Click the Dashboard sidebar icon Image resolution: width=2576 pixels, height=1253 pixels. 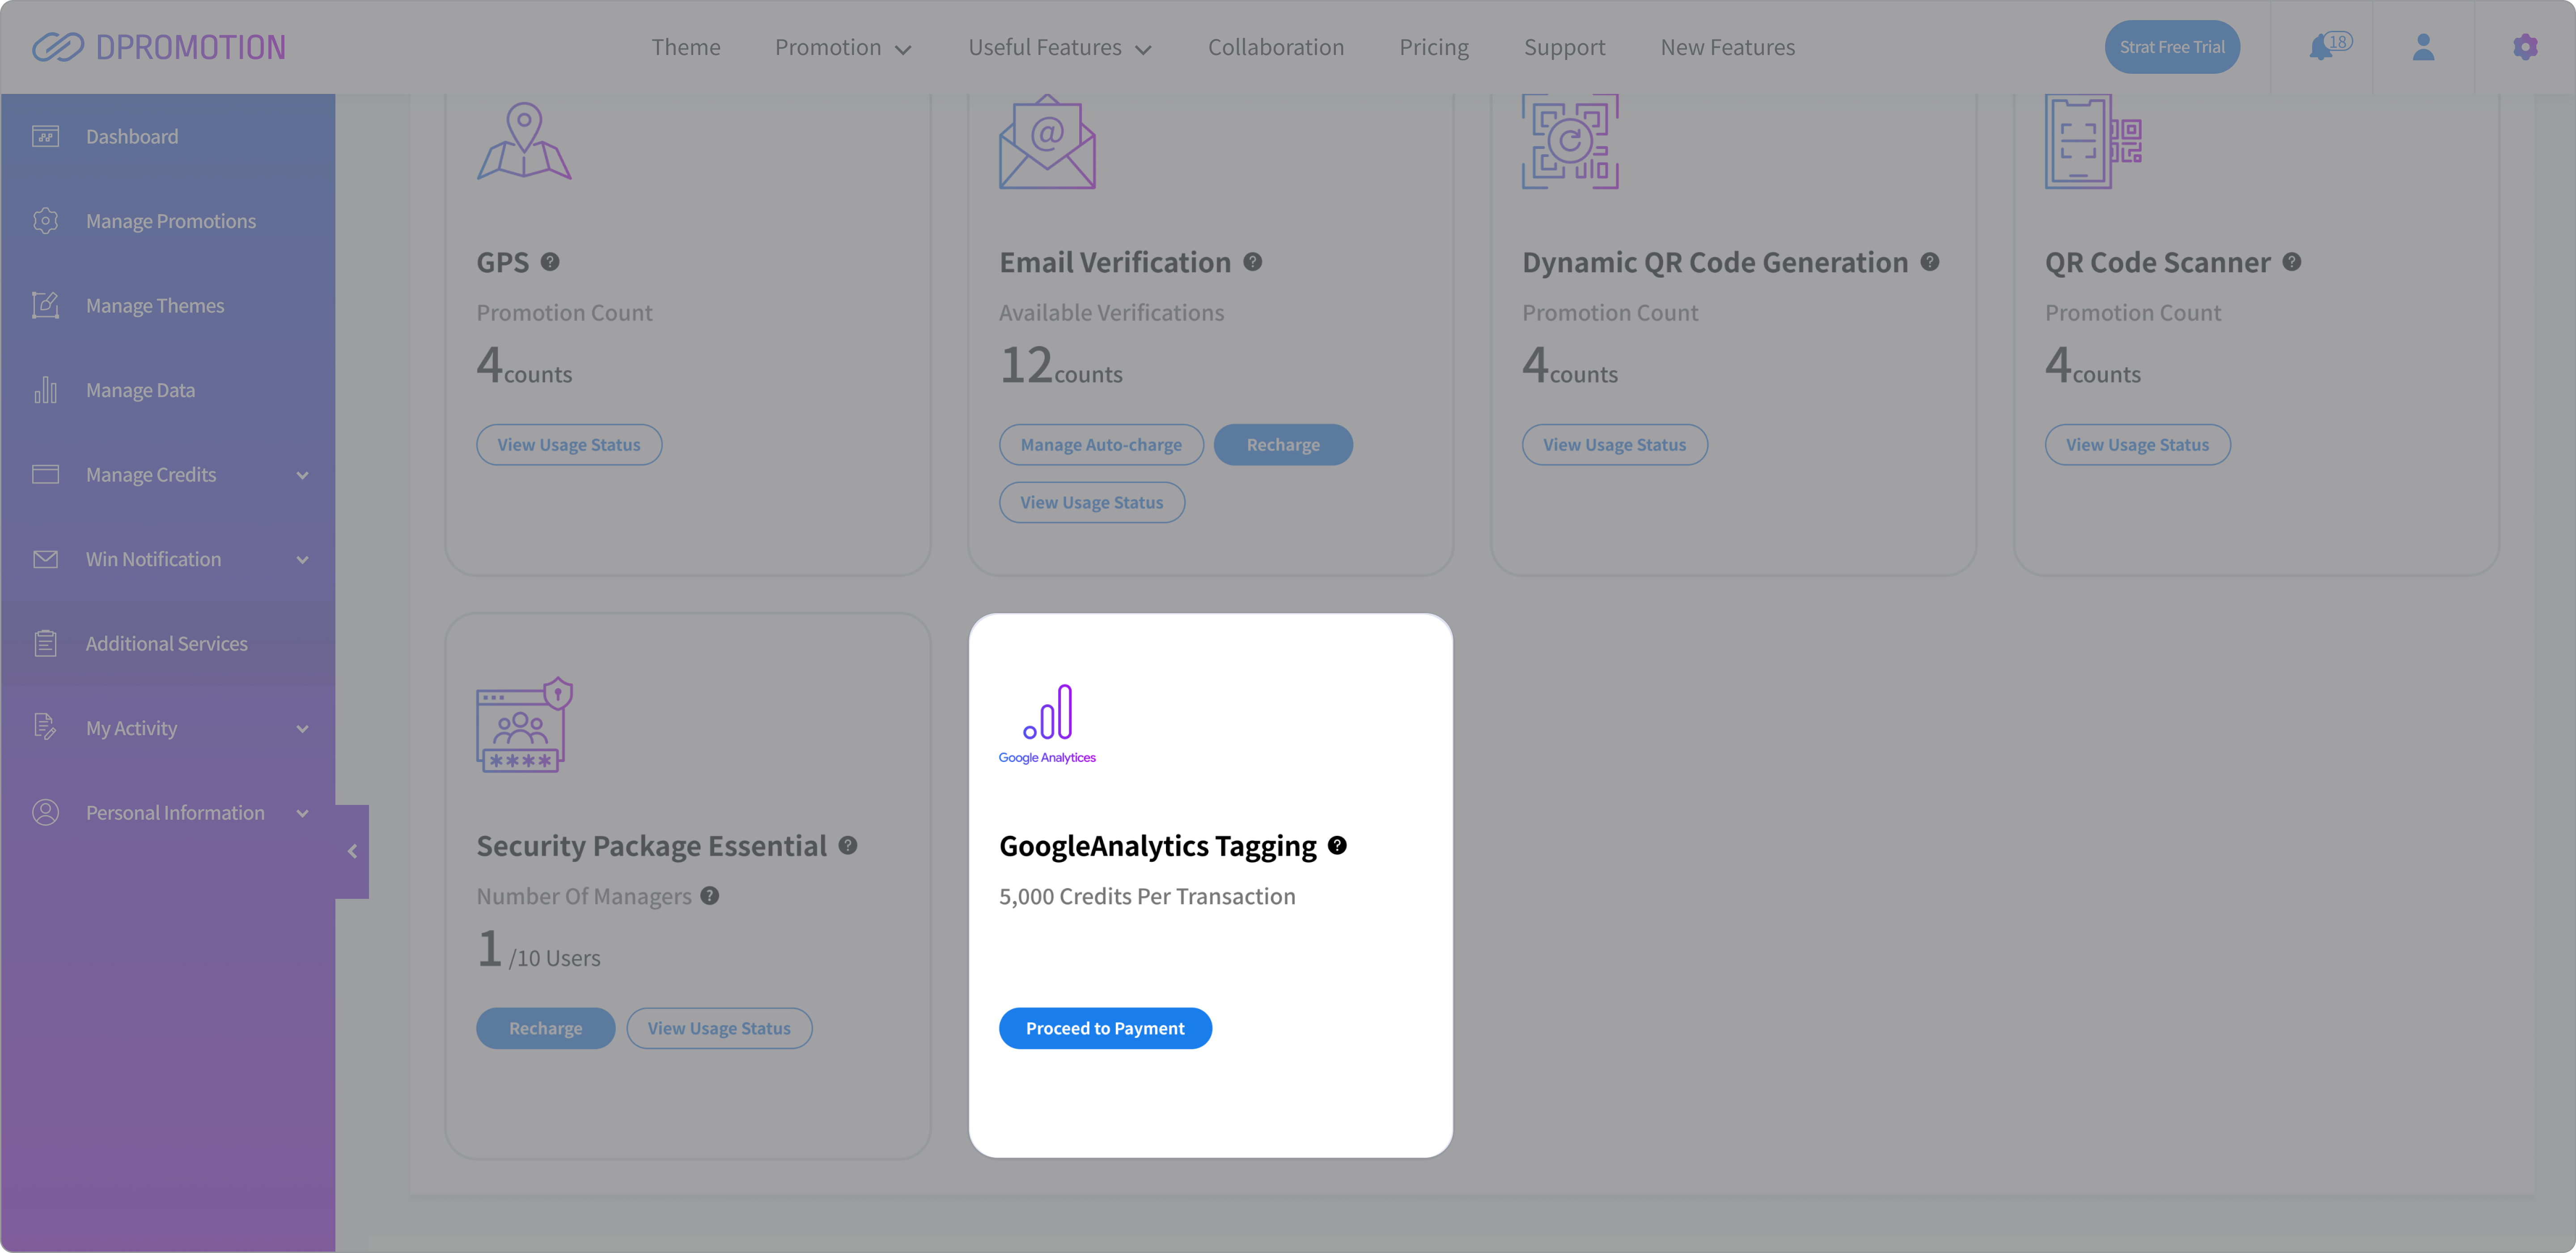tap(46, 136)
